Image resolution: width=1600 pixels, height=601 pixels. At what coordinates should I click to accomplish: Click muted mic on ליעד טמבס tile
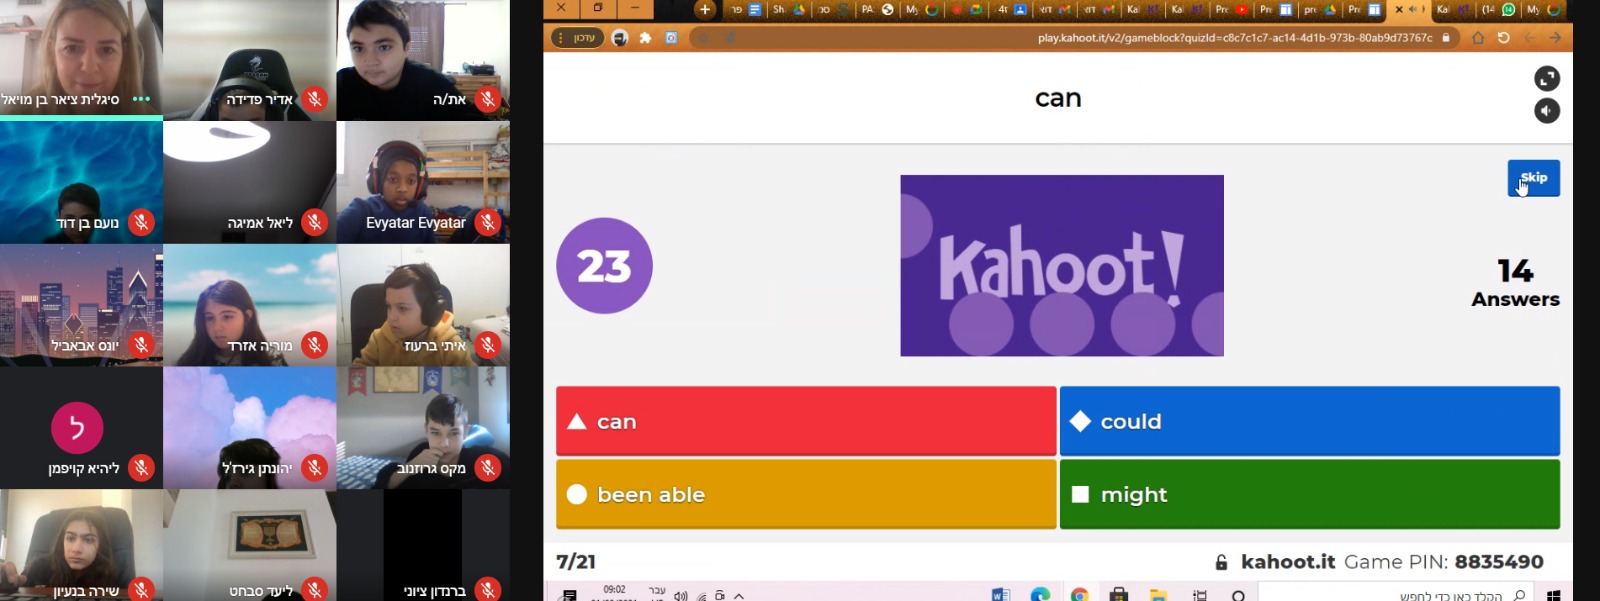(x=315, y=590)
